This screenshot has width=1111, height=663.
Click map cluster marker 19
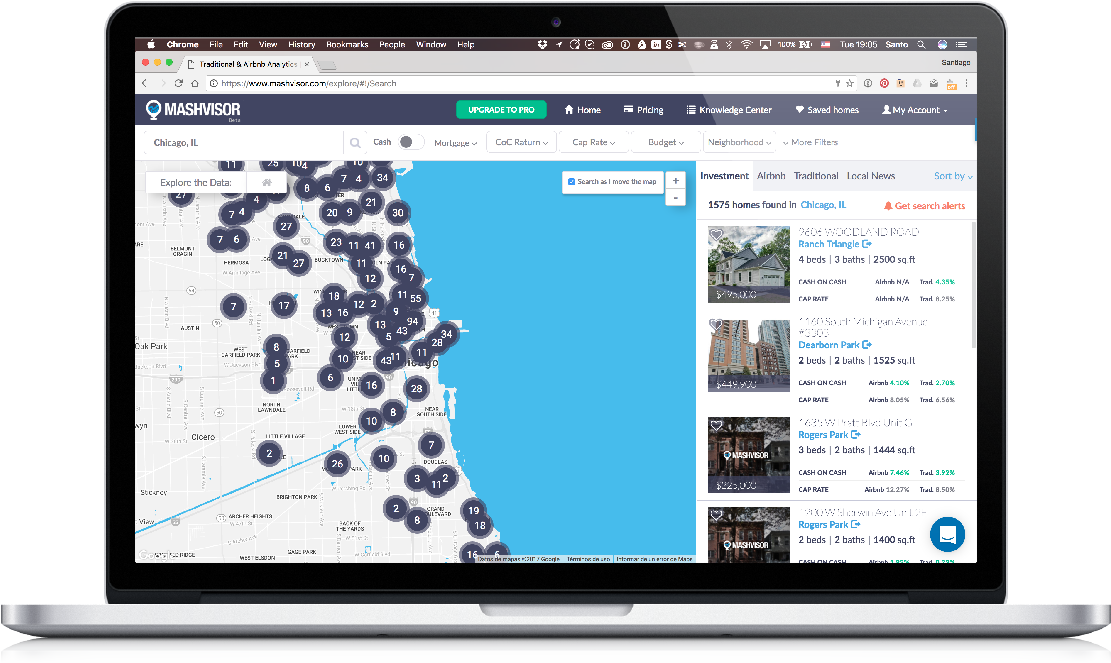point(473,510)
